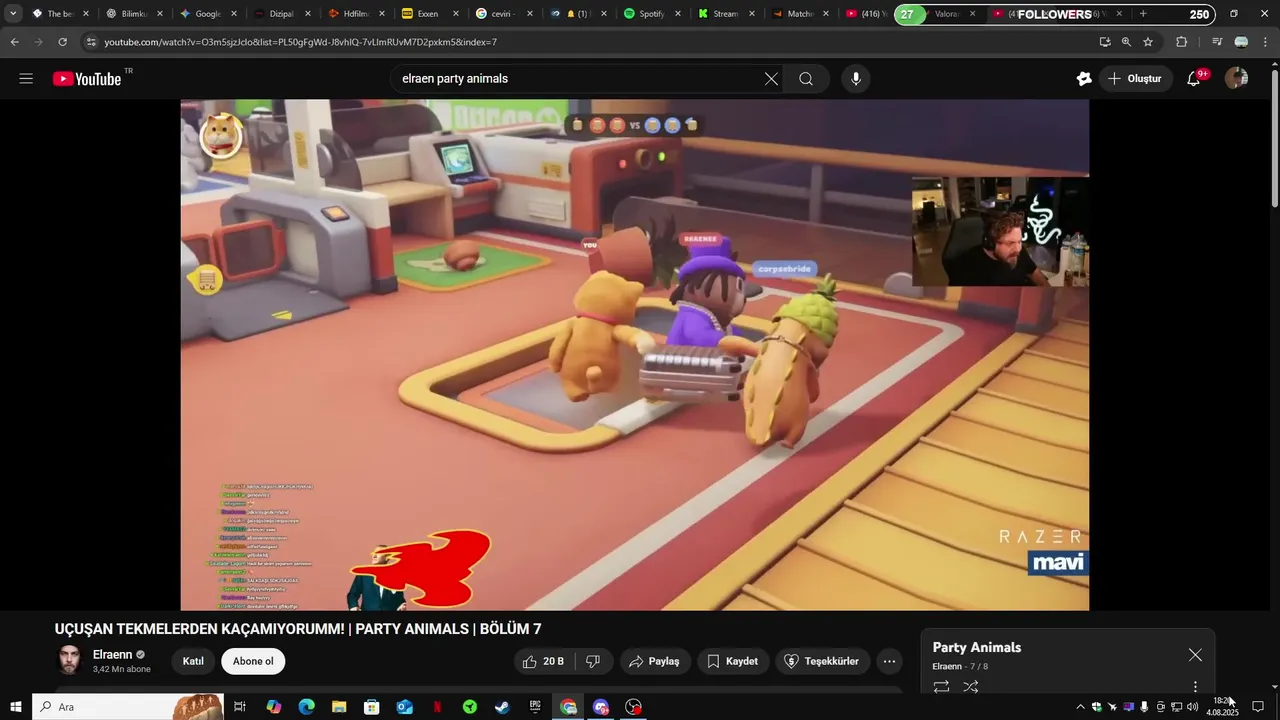This screenshot has height=720, width=1280.
Task: Open the system tray volume control
Action: point(1192,707)
